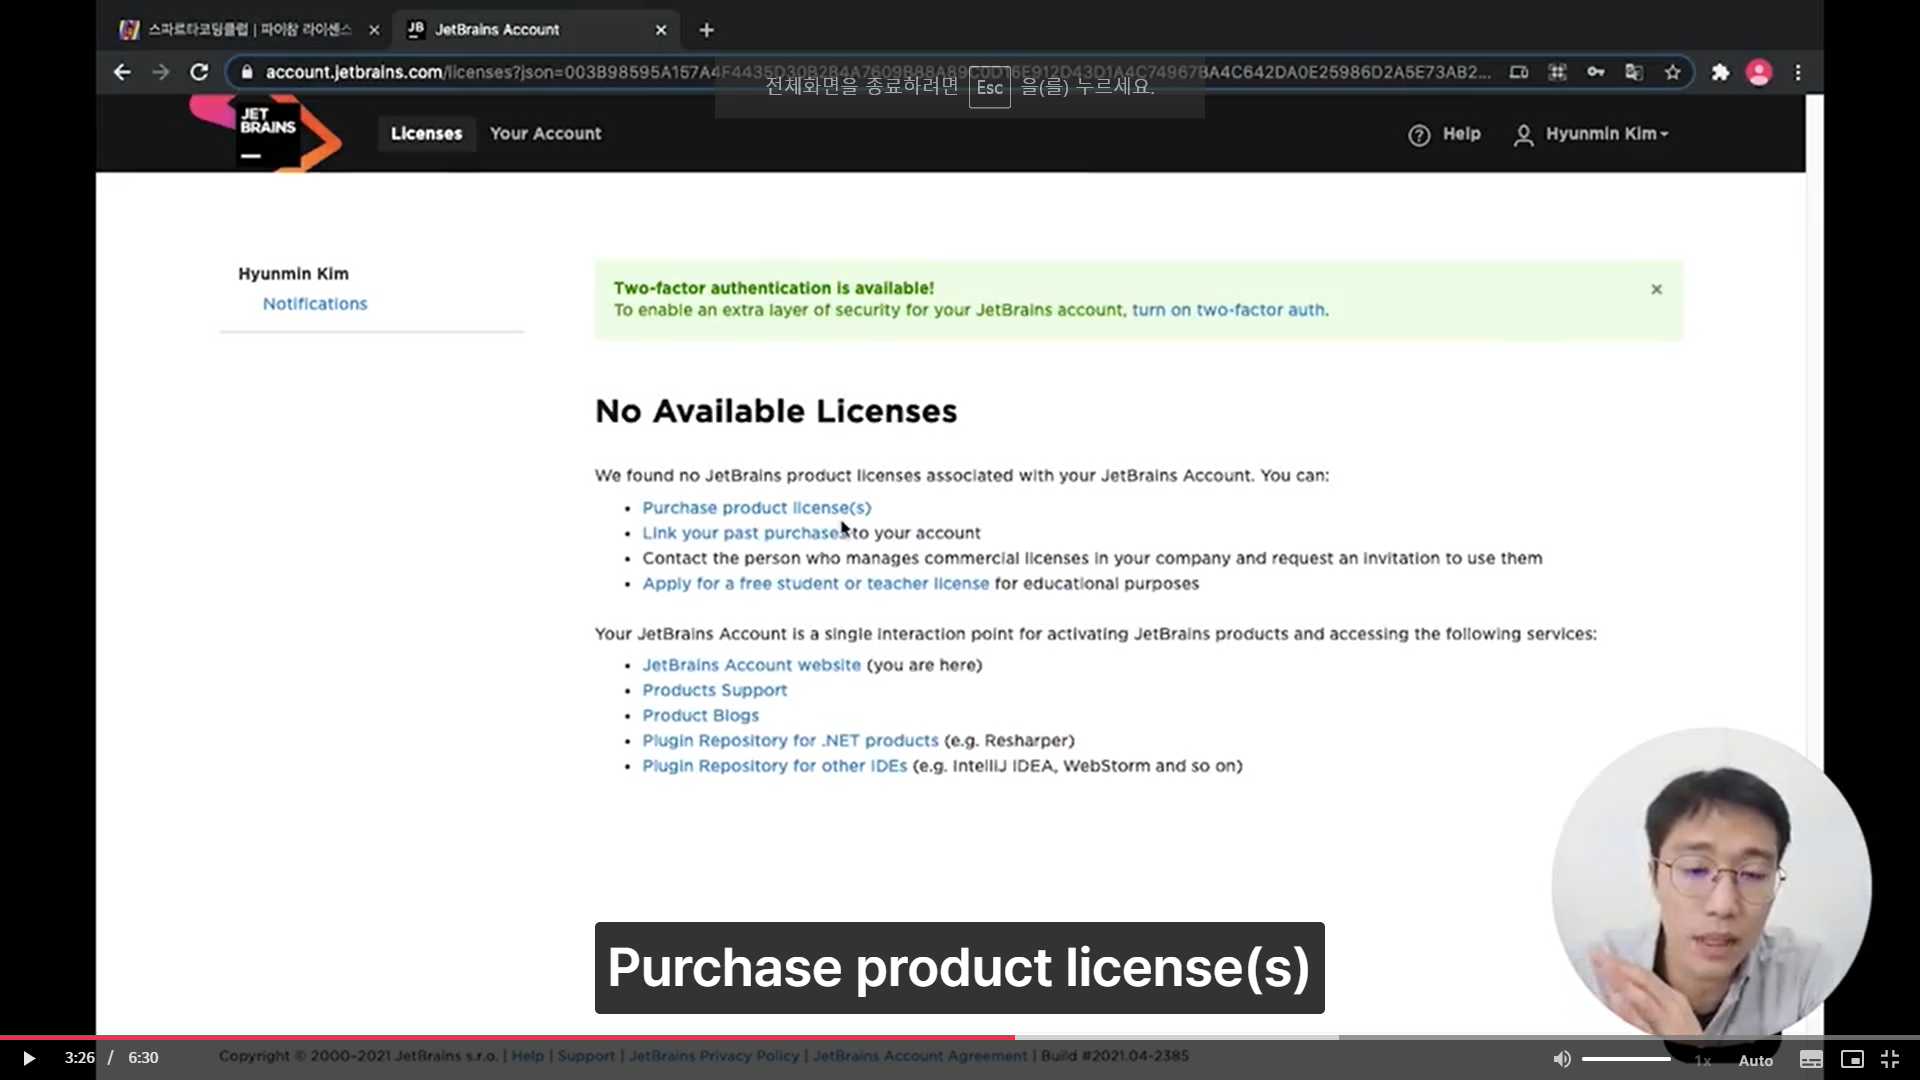Mute the video using the speaker icon
The height and width of the screenshot is (1080, 1920).
1561,1059
